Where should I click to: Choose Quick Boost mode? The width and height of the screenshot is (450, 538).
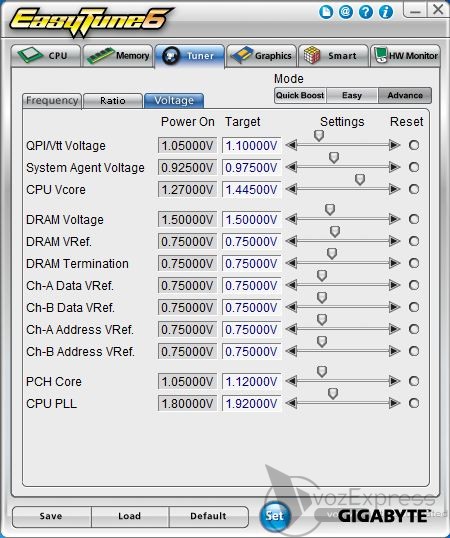click(x=300, y=95)
